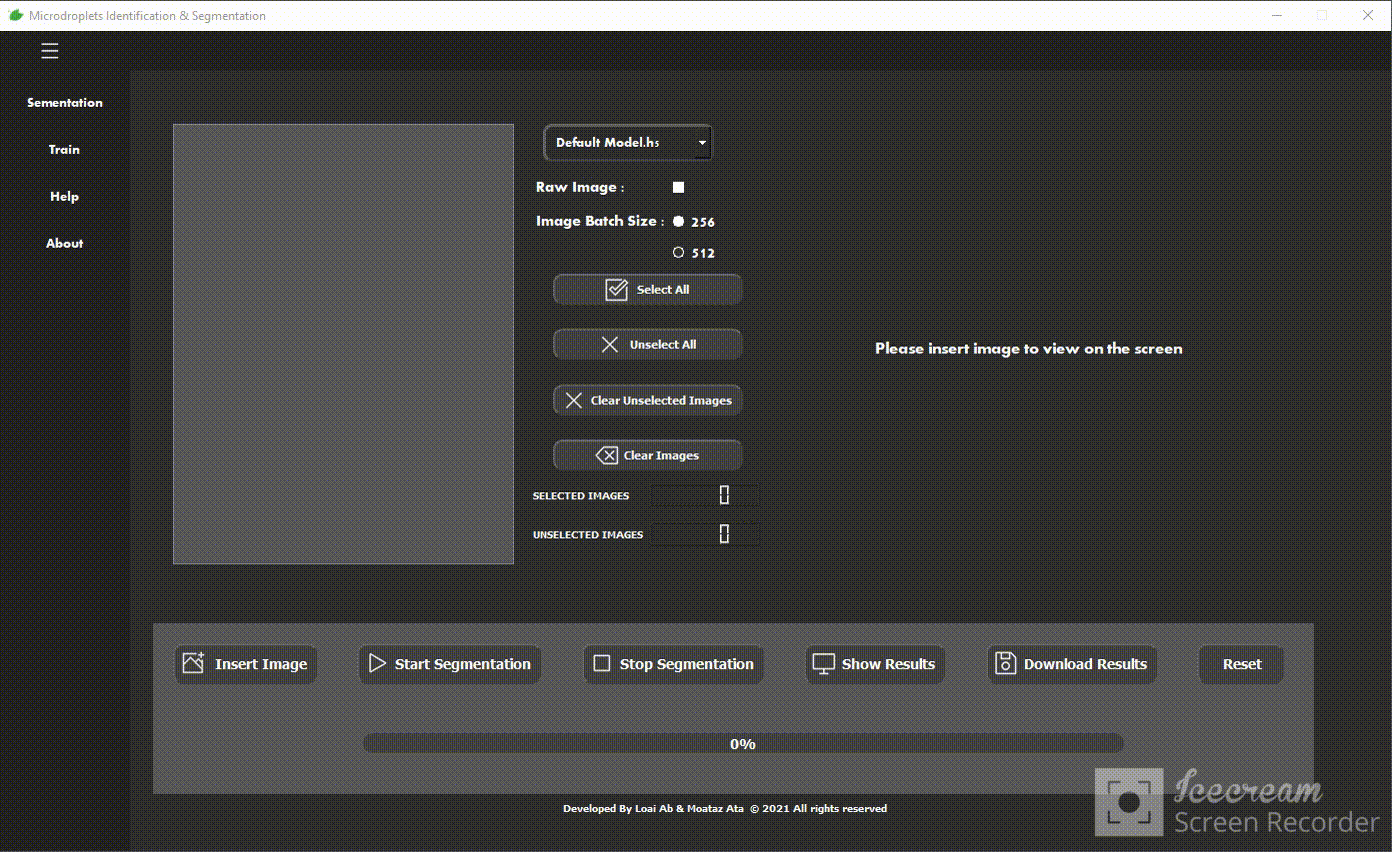
Task: Expand the Default Model.hs dropdown
Action: coord(702,143)
